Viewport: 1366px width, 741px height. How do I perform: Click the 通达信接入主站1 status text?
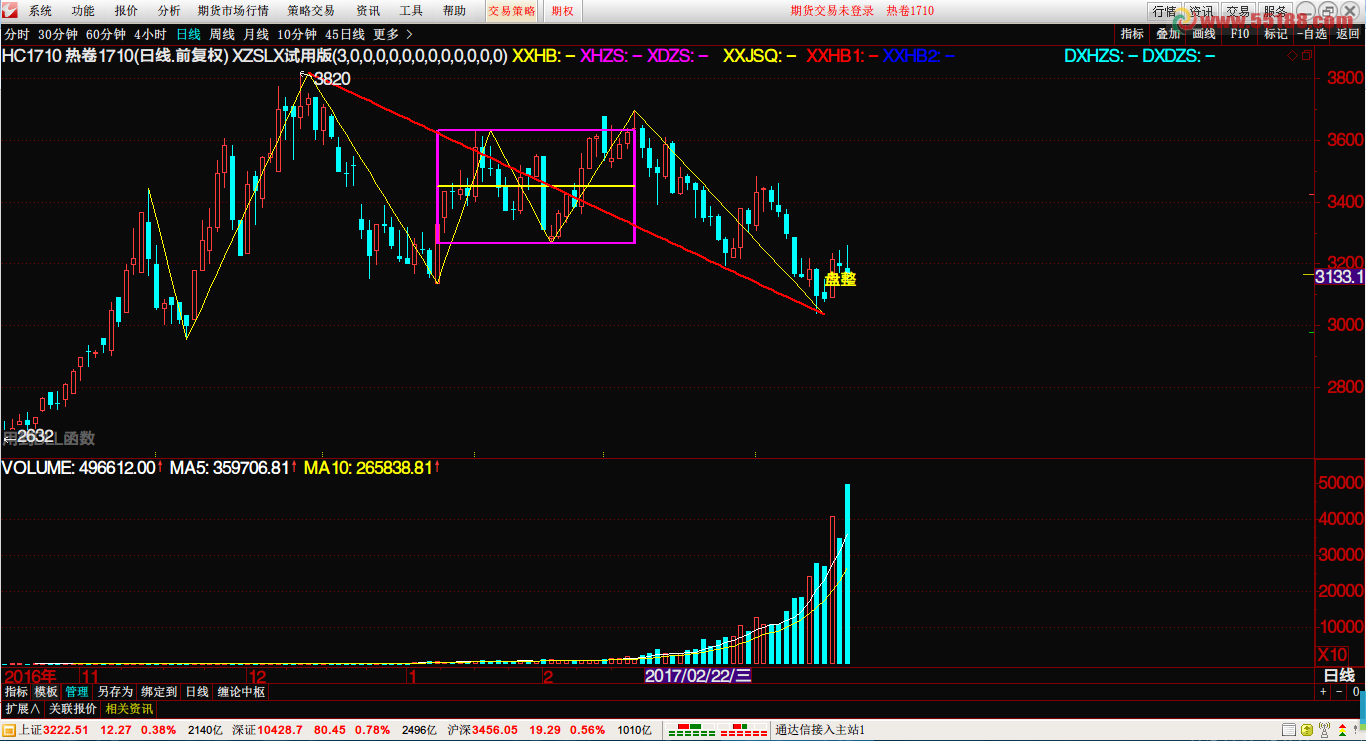coord(820,730)
